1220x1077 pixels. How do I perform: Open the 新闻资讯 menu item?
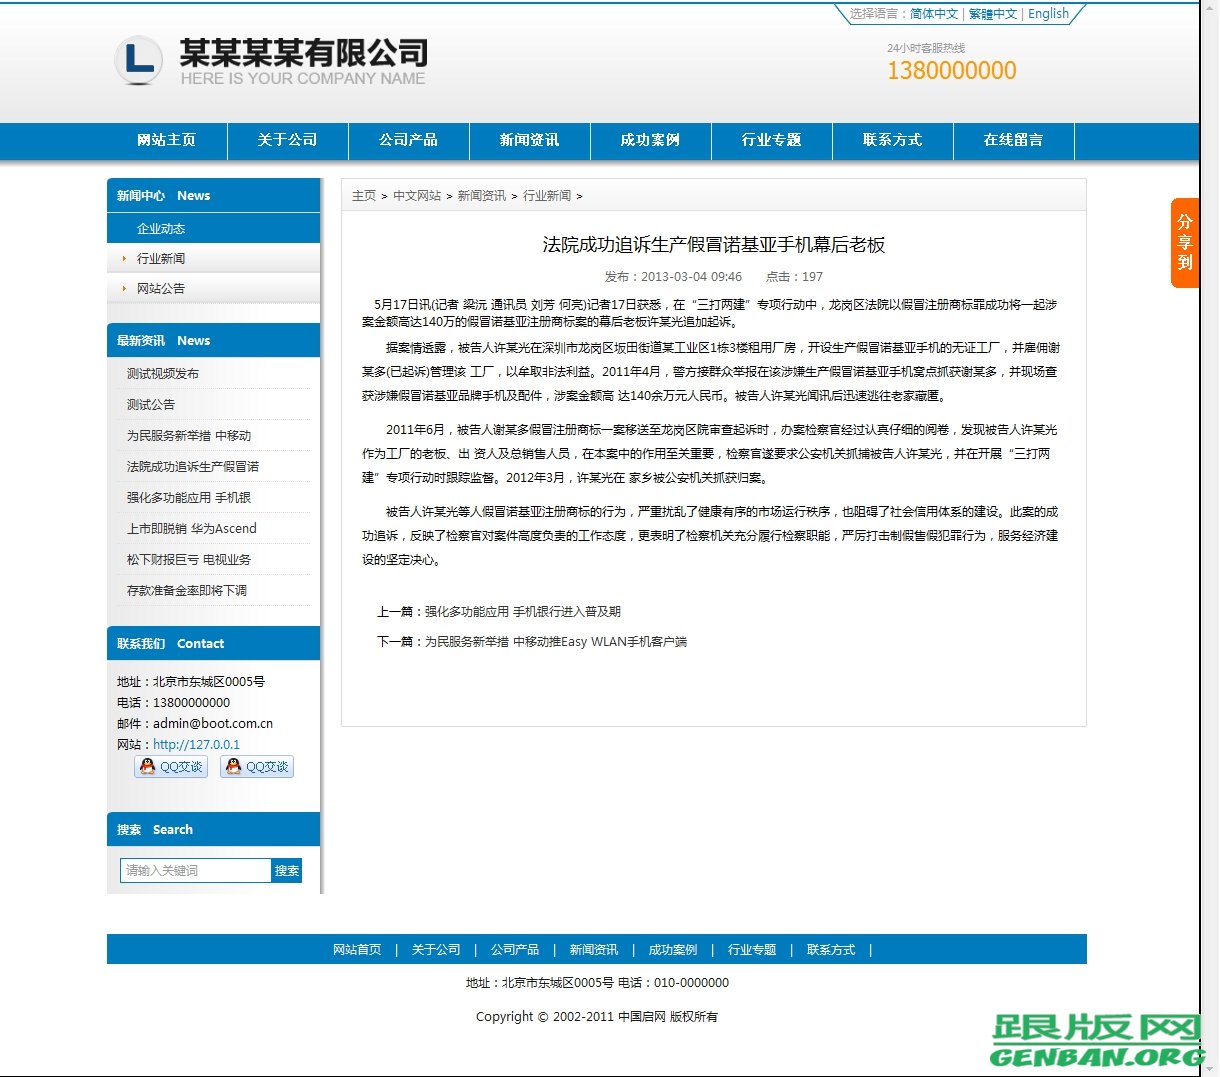click(x=530, y=140)
